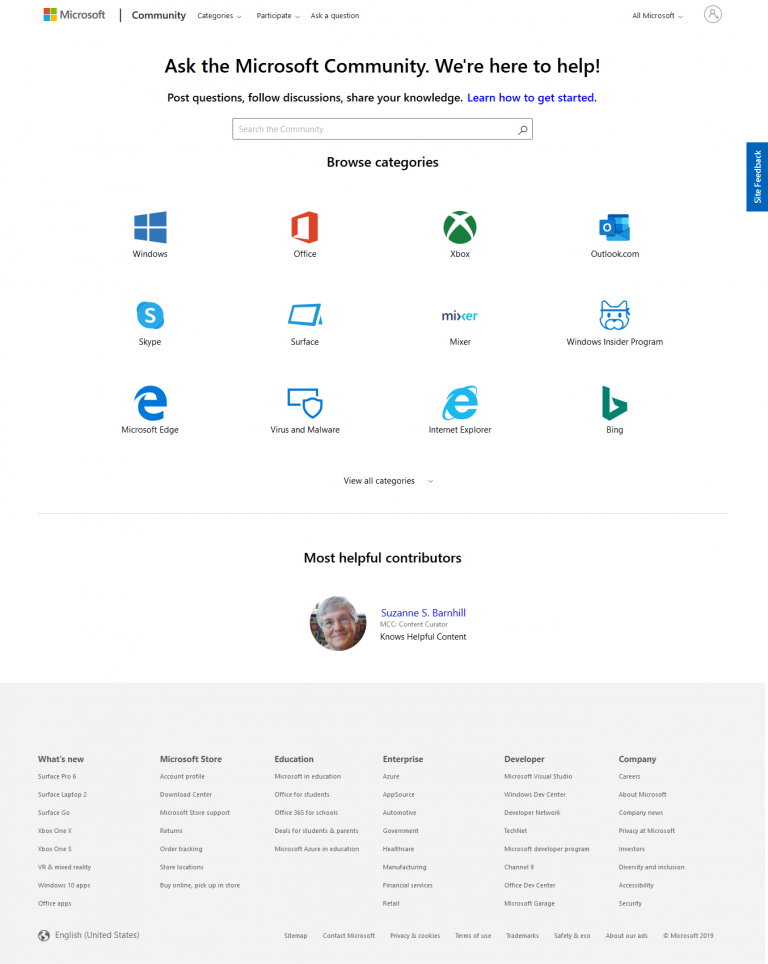
Task: Open Accessibility footer link
Action: pos(636,885)
